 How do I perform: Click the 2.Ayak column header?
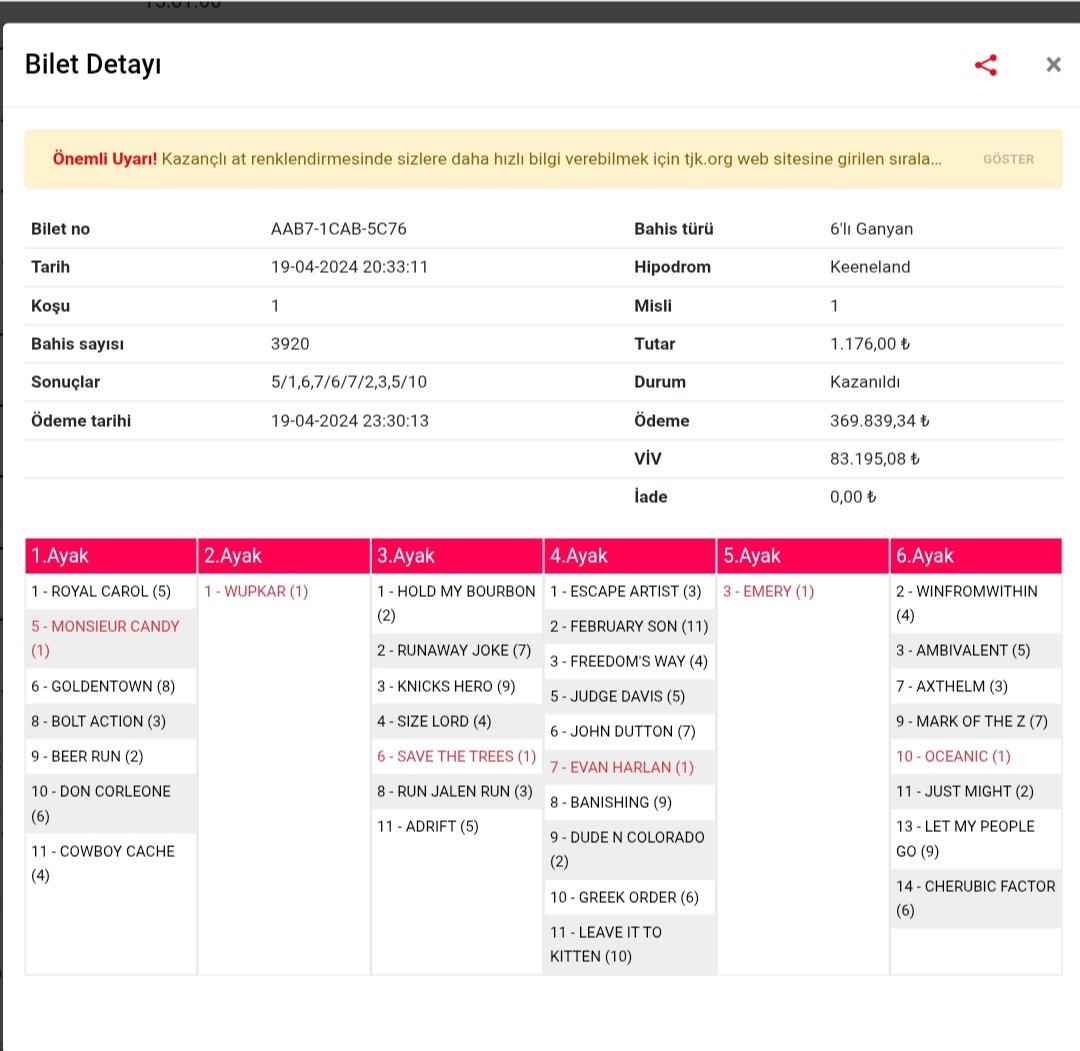point(284,556)
